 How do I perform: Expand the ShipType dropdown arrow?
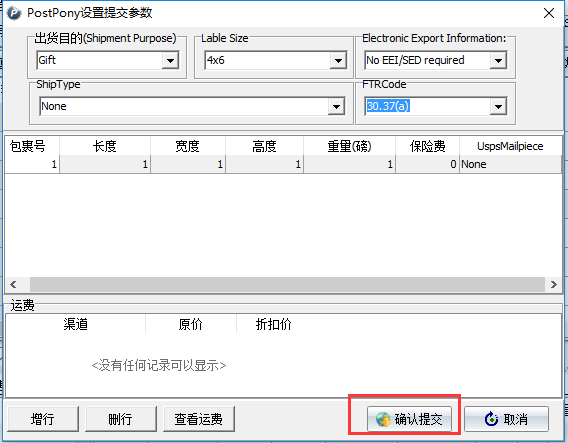(x=336, y=106)
